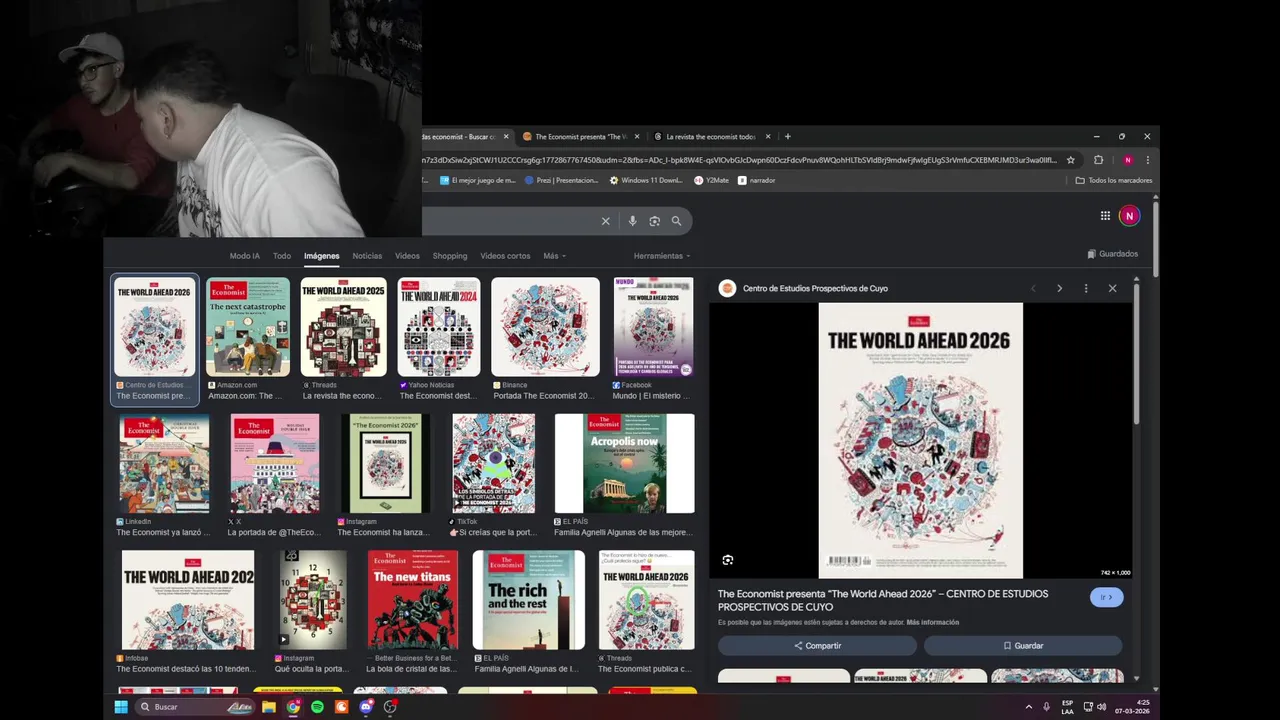Close the image preview panel
Viewport: 1280px width, 720px height.
1112,288
